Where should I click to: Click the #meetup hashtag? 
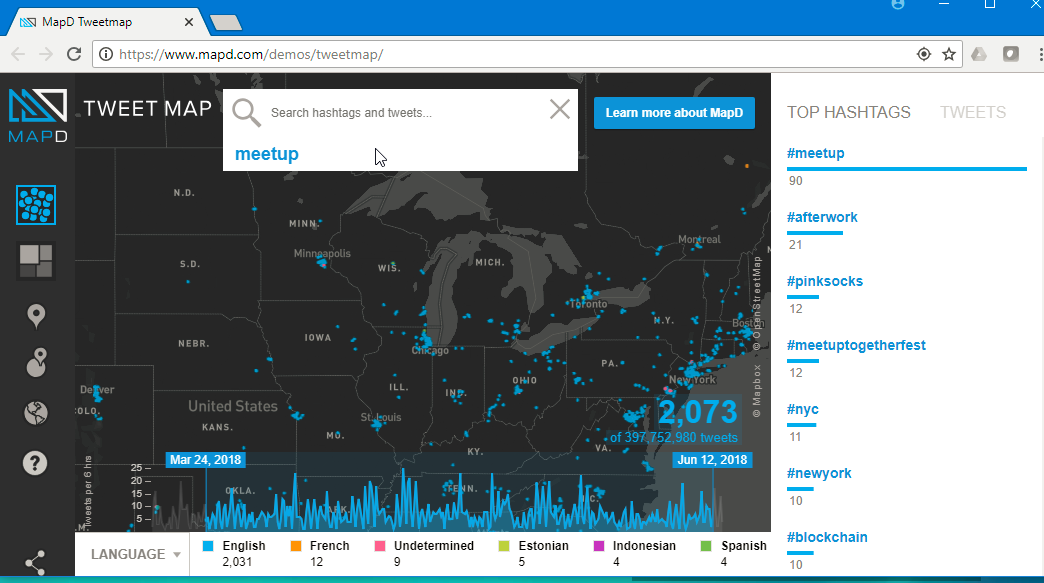pos(816,153)
